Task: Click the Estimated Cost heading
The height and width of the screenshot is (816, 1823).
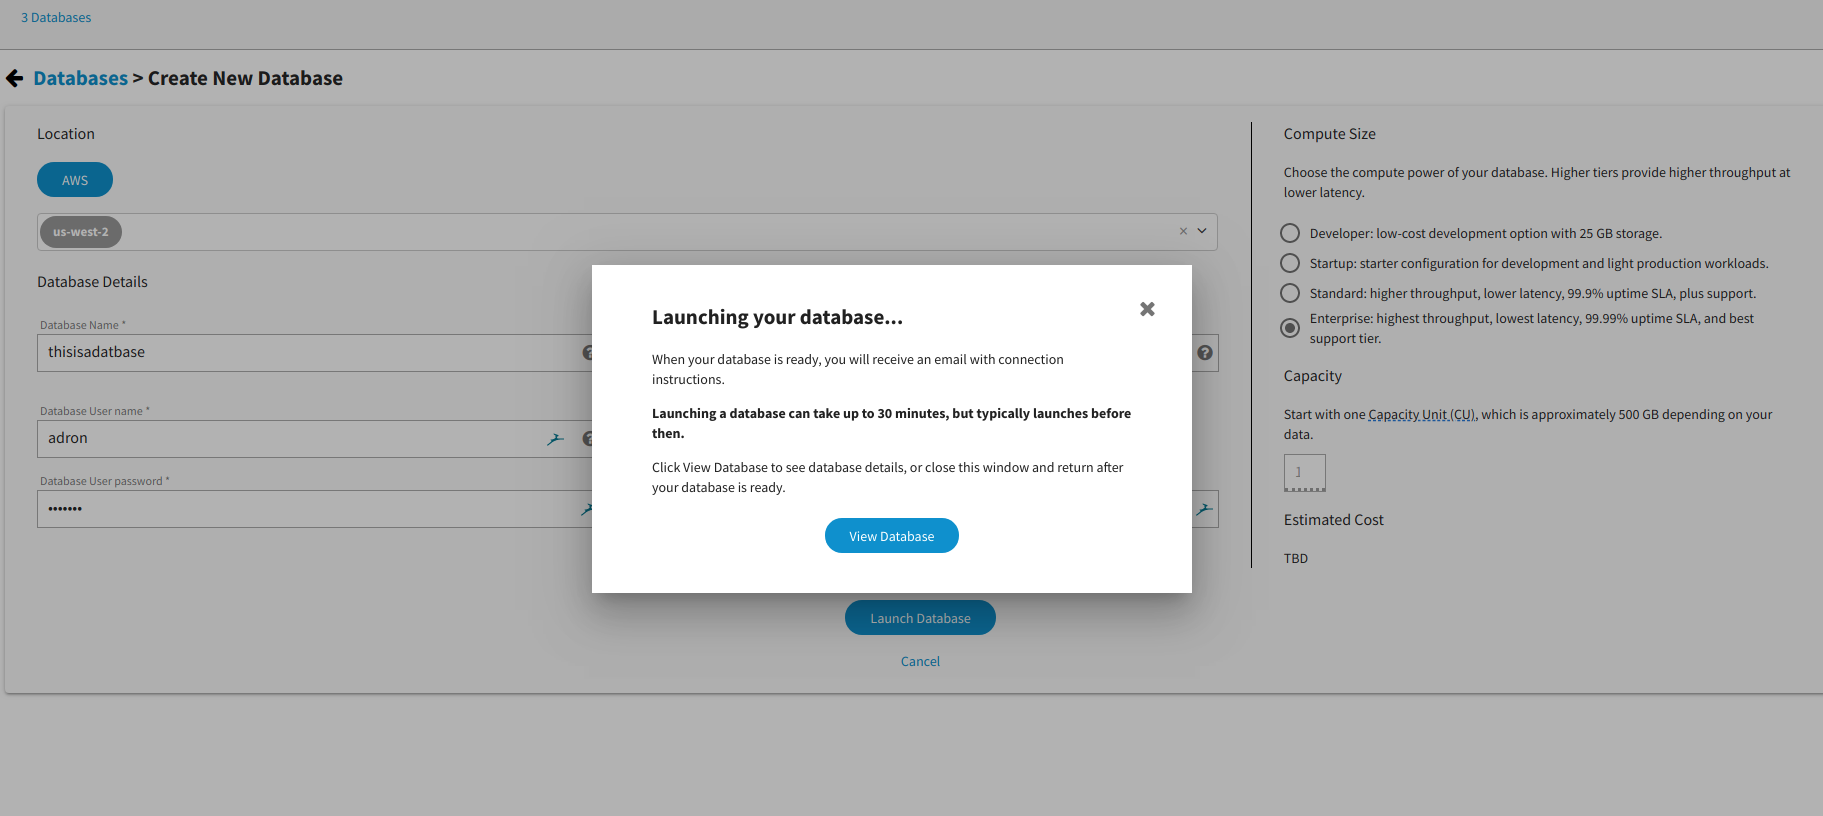Action: tap(1334, 520)
